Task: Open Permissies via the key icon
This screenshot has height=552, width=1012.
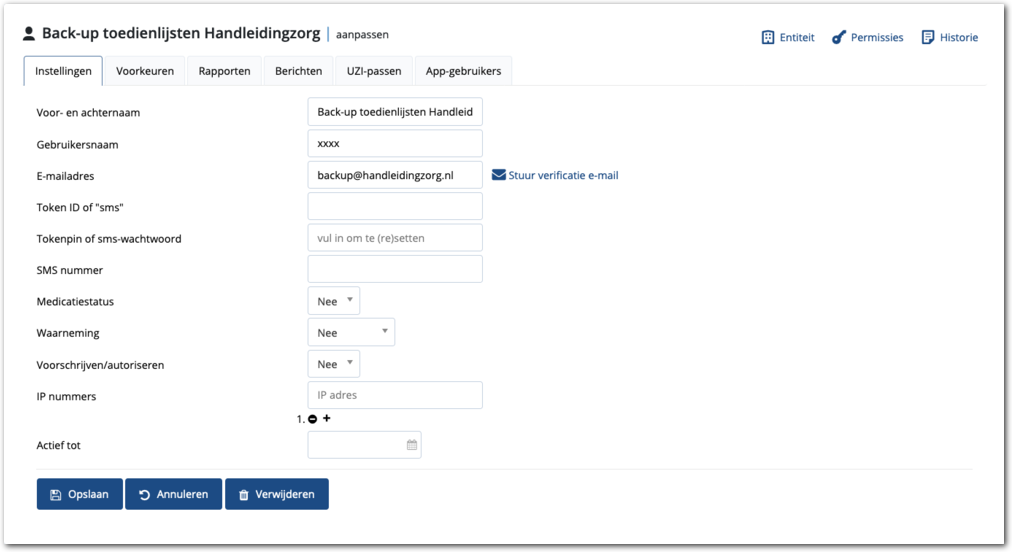Action: [839, 37]
